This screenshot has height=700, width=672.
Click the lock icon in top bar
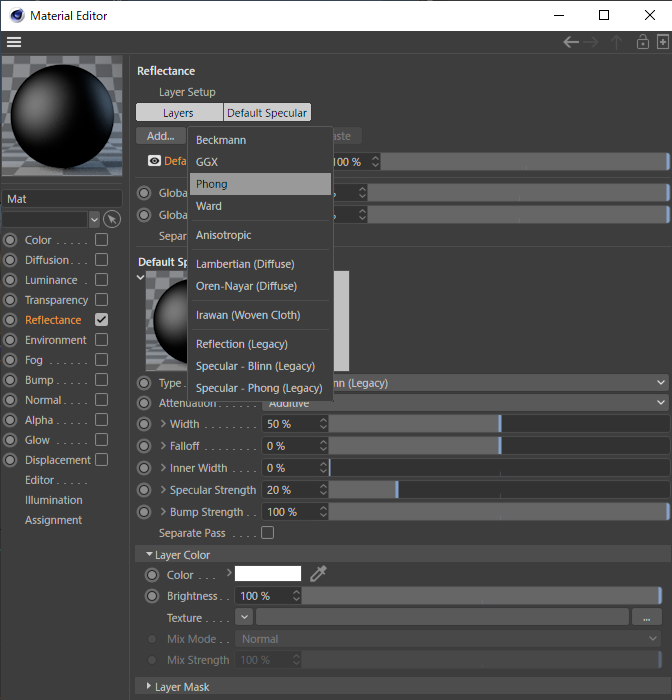pos(644,42)
